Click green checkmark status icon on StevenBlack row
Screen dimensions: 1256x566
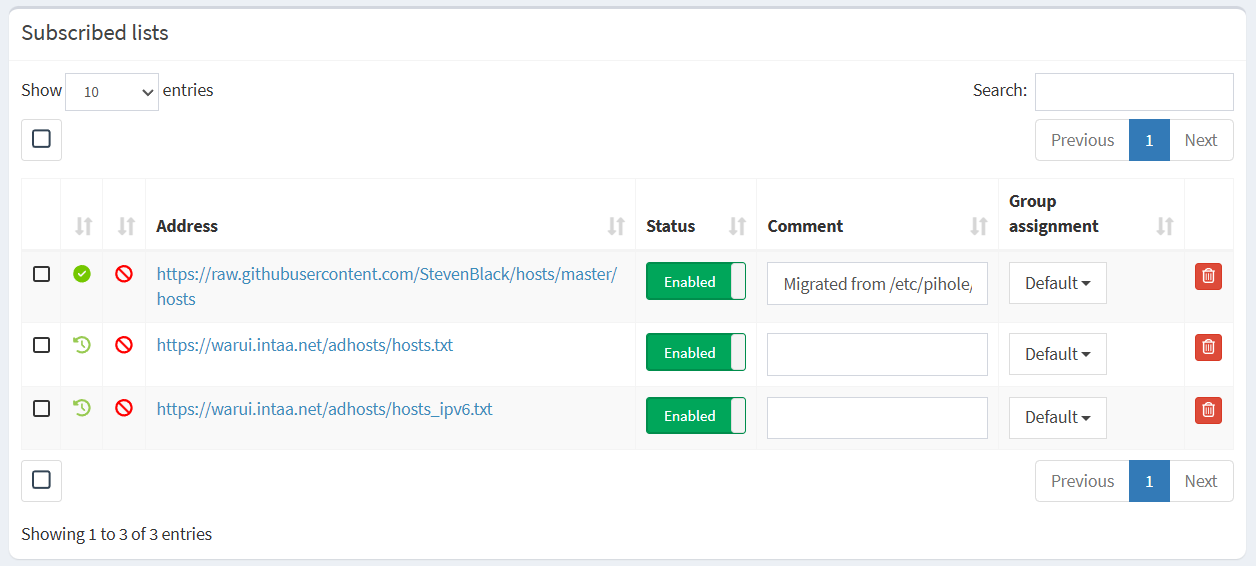pos(82,273)
